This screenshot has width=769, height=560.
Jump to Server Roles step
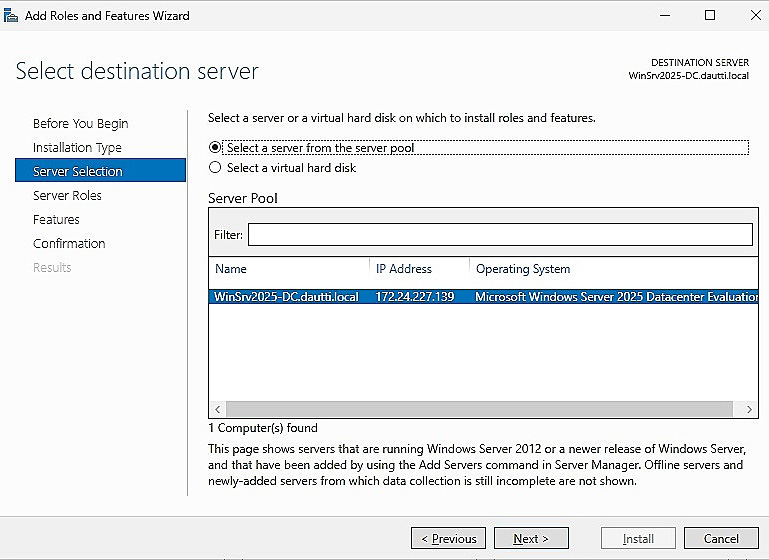click(67, 196)
